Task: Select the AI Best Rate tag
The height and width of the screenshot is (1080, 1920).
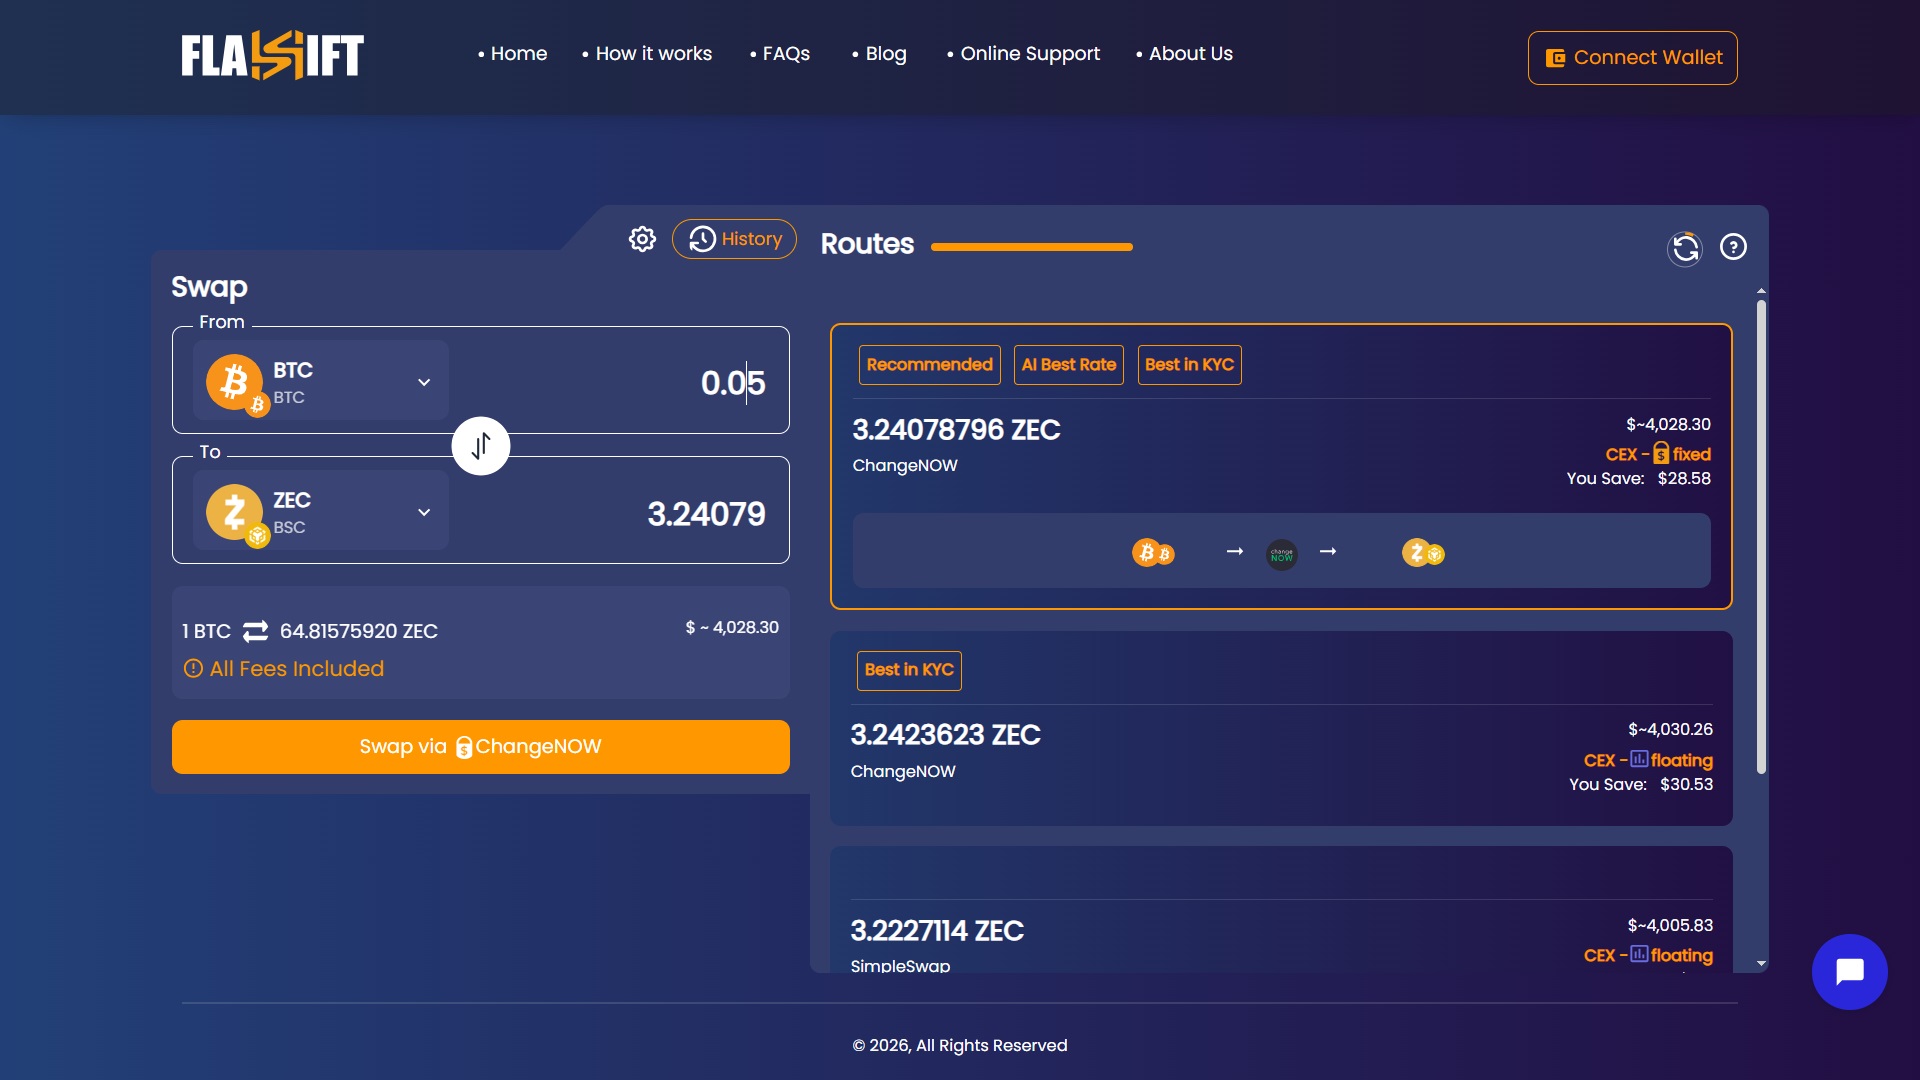Action: tap(1068, 365)
